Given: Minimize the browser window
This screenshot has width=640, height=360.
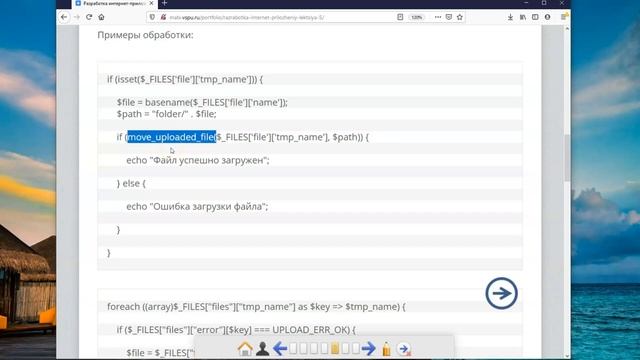Looking at the screenshot, I should tap(526, 3).
